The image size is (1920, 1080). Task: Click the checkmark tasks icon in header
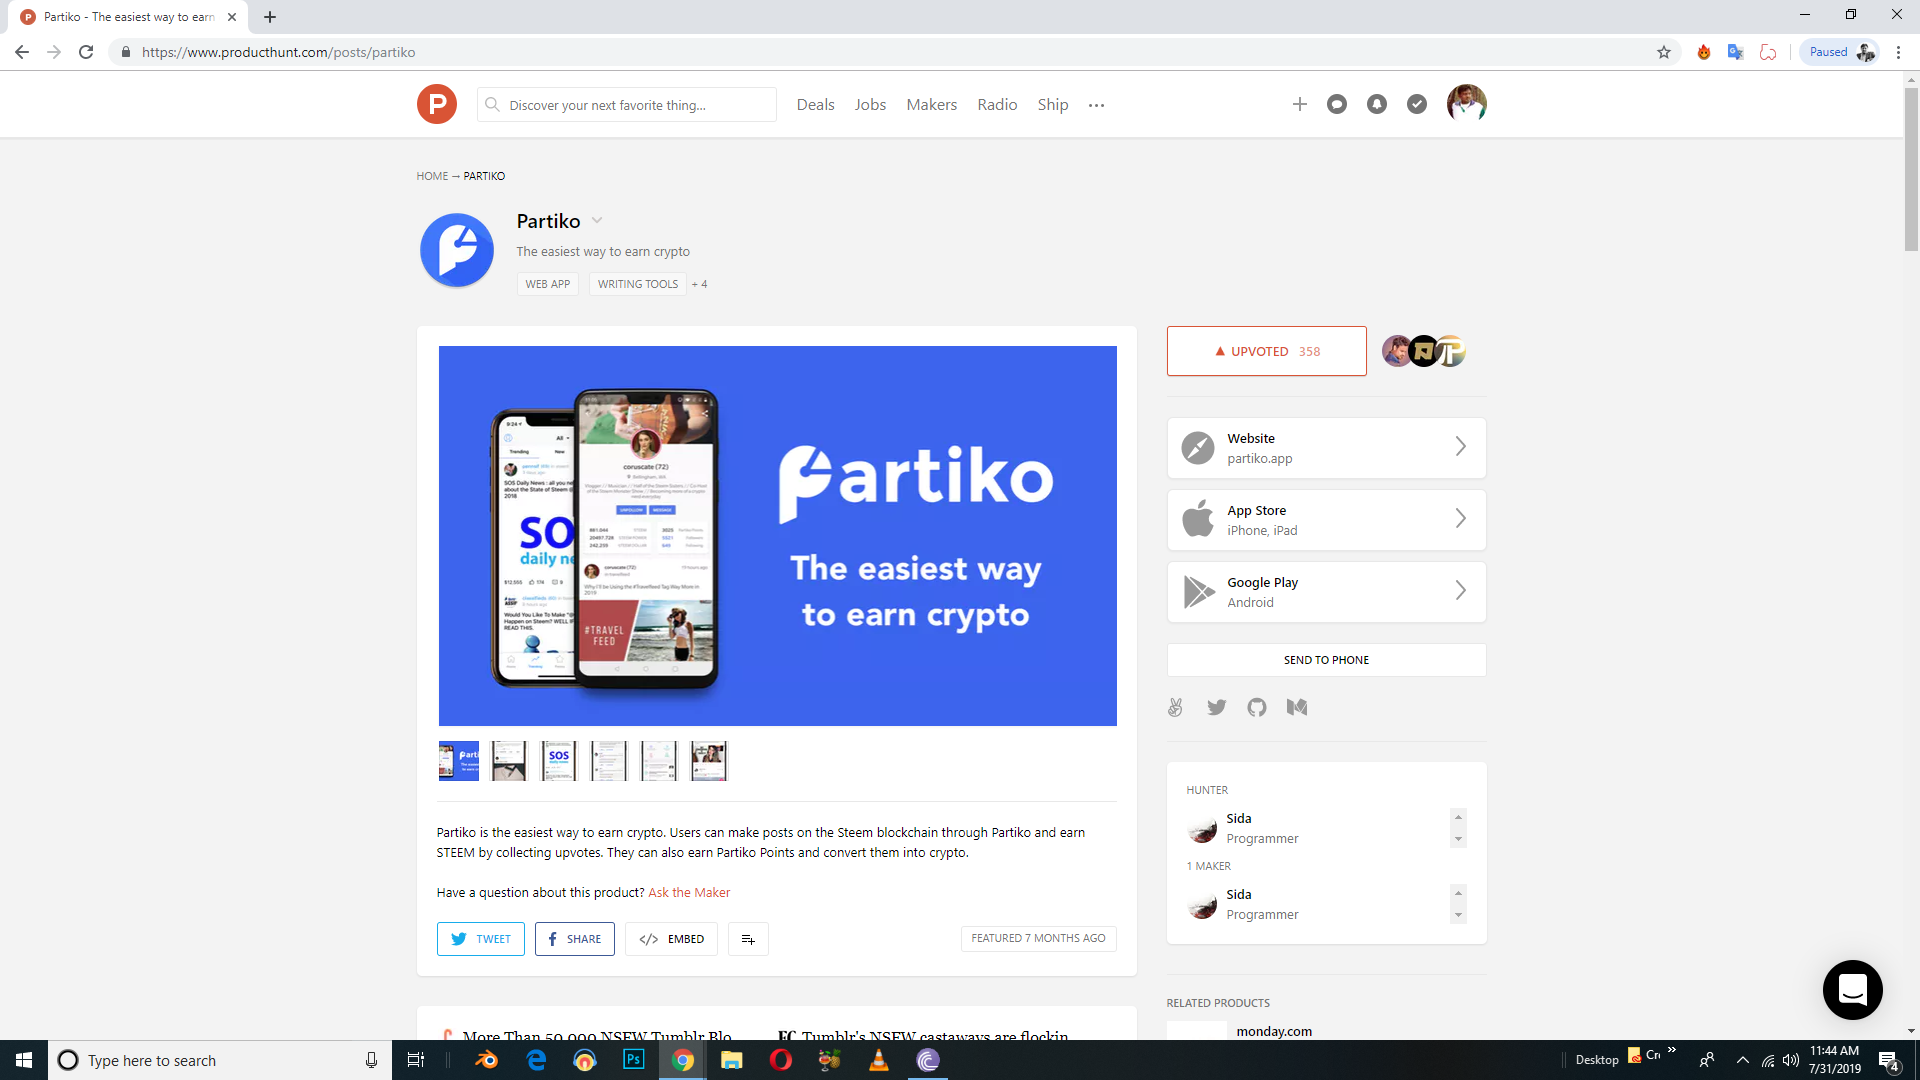[x=1417, y=104]
